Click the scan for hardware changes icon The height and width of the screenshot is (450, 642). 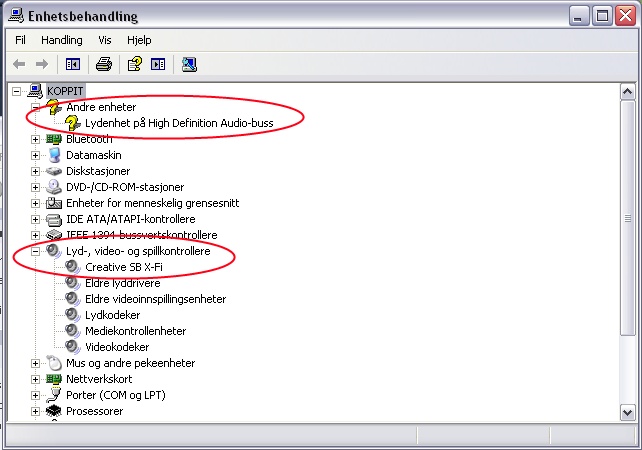coord(189,64)
